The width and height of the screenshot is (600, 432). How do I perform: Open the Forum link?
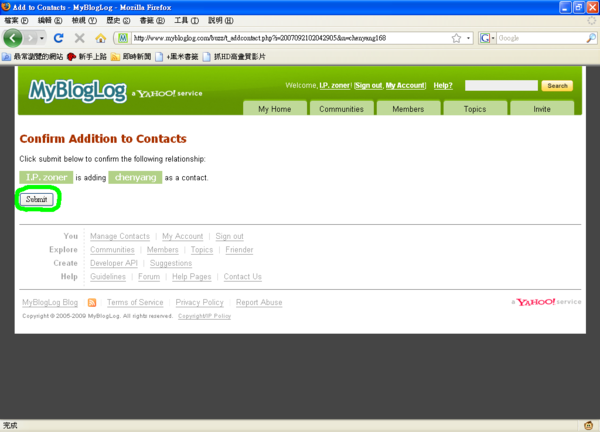coord(149,276)
